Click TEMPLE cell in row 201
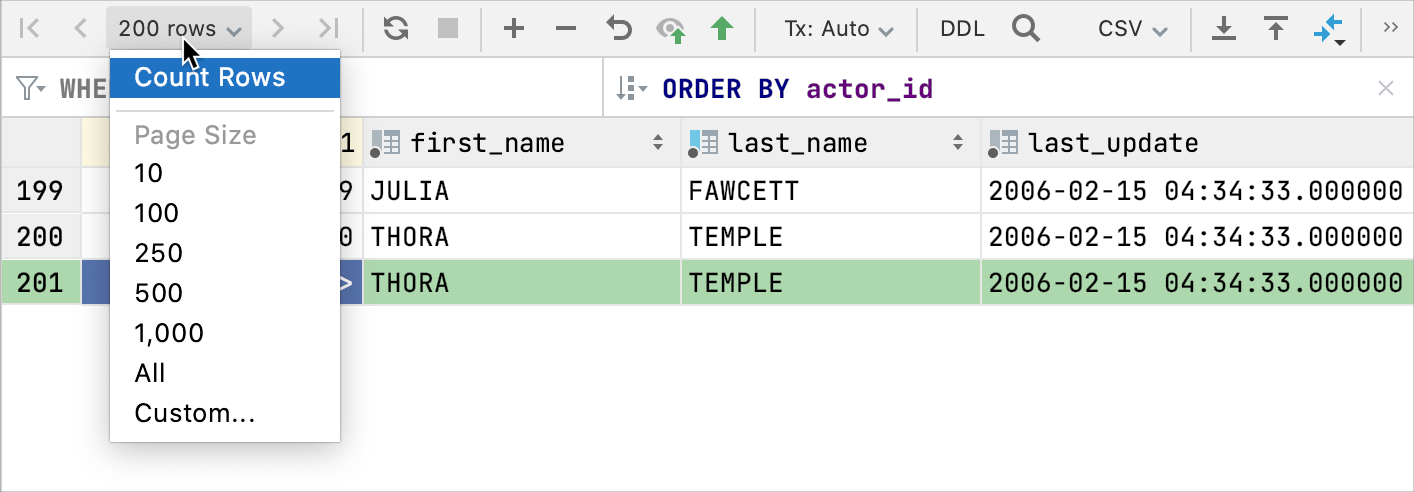Viewport: 1414px width, 492px height. (x=831, y=283)
